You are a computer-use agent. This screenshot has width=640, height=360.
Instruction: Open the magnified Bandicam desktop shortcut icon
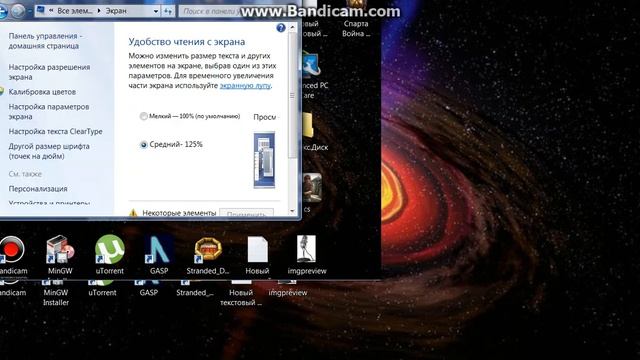tap(11, 249)
